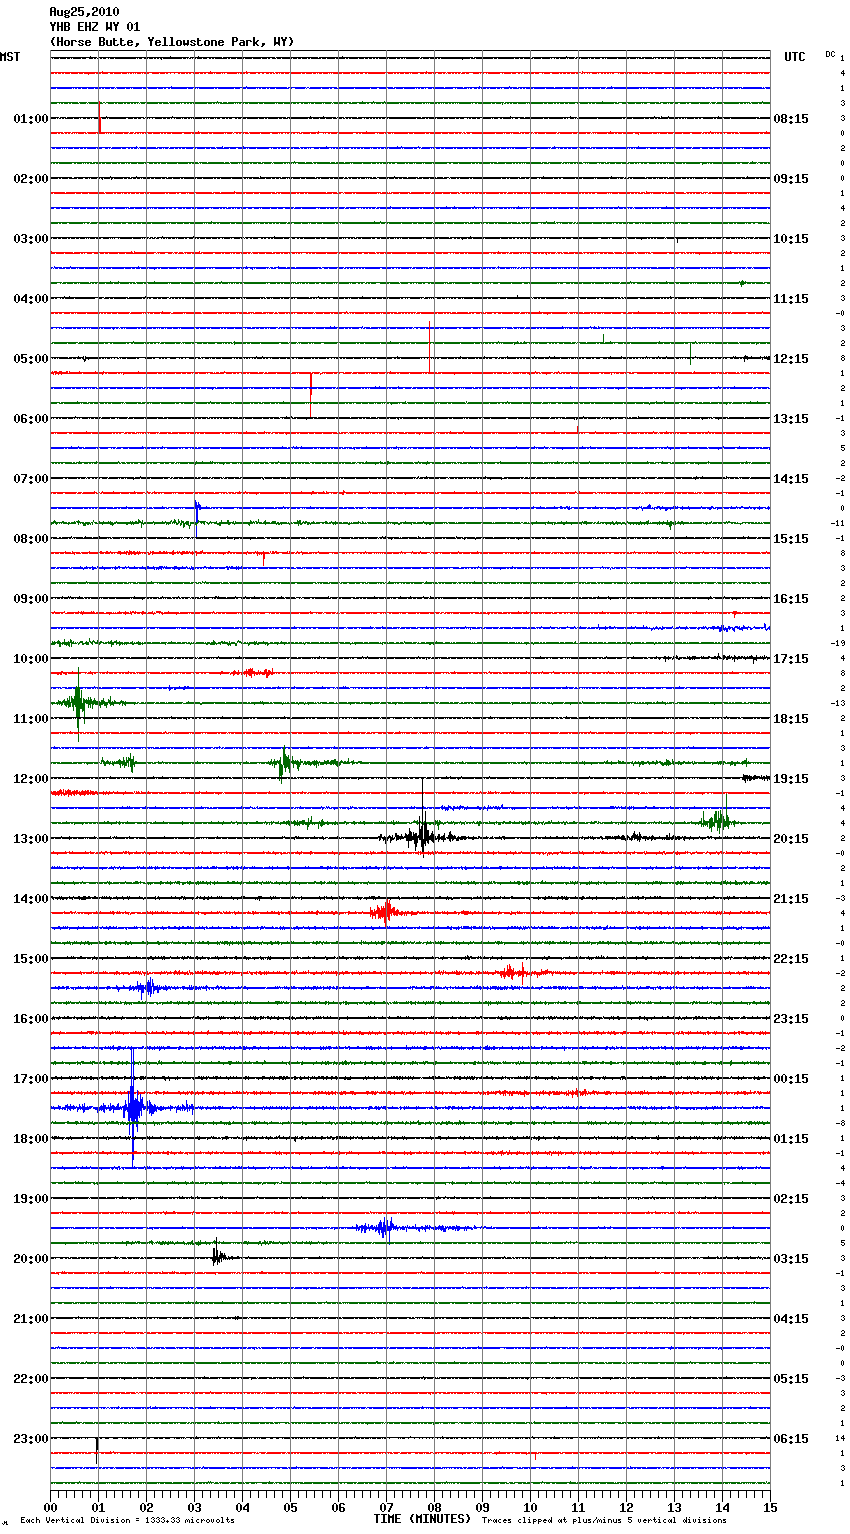Image resolution: width=850 pixels, height=1534 pixels.
Task: Select the 21:00 MST time label
Action: (30, 1319)
